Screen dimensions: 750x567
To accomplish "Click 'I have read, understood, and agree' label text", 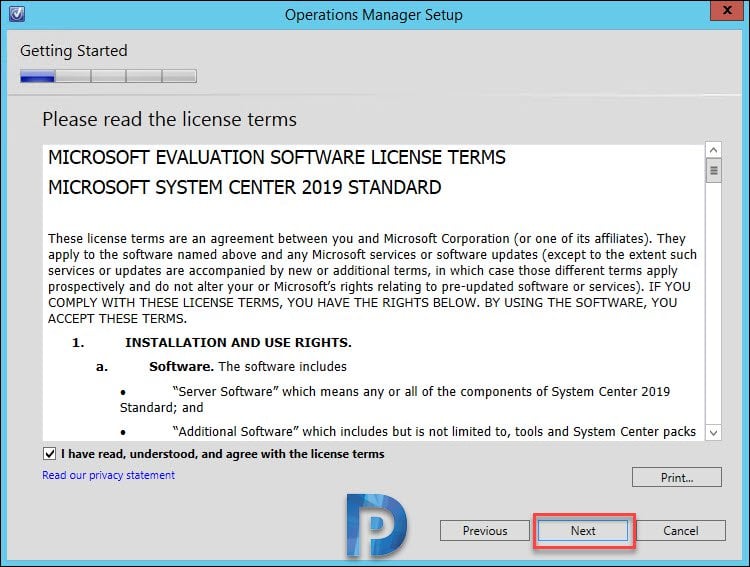I will coord(222,454).
